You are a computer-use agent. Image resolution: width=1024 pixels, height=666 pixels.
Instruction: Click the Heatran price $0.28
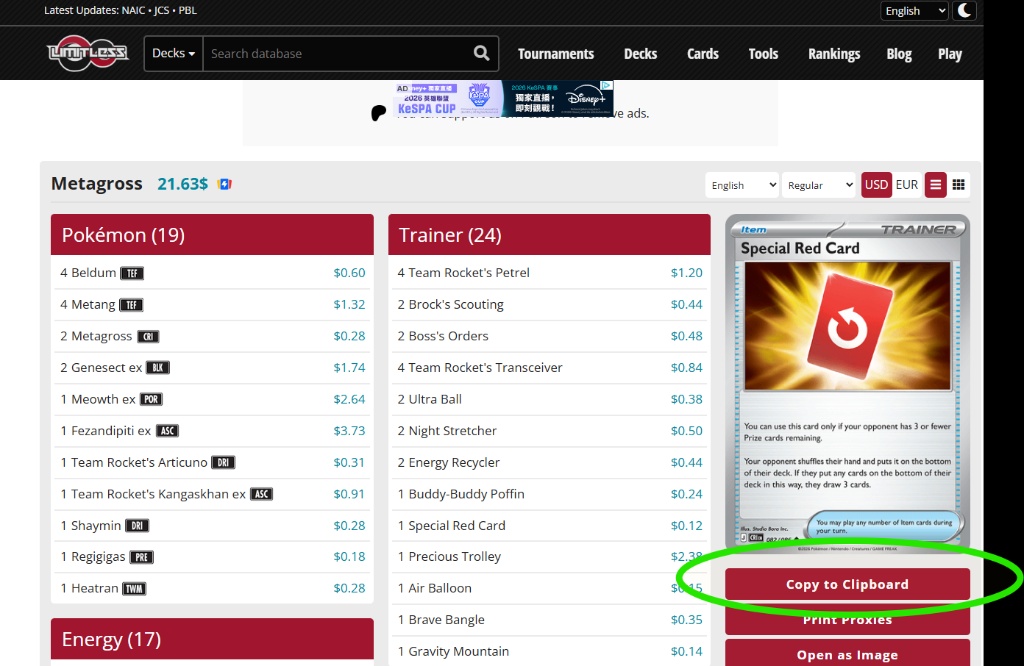(349, 588)
